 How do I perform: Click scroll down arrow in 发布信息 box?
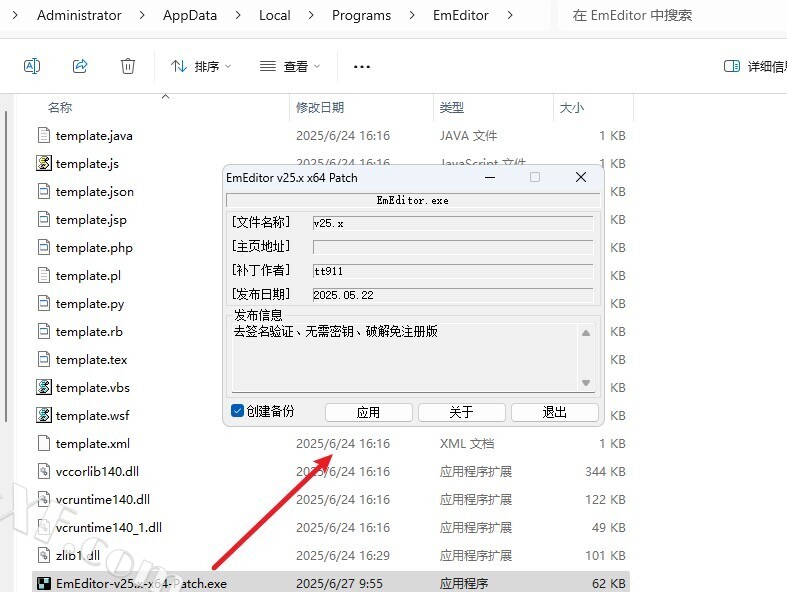coord(586,383)
